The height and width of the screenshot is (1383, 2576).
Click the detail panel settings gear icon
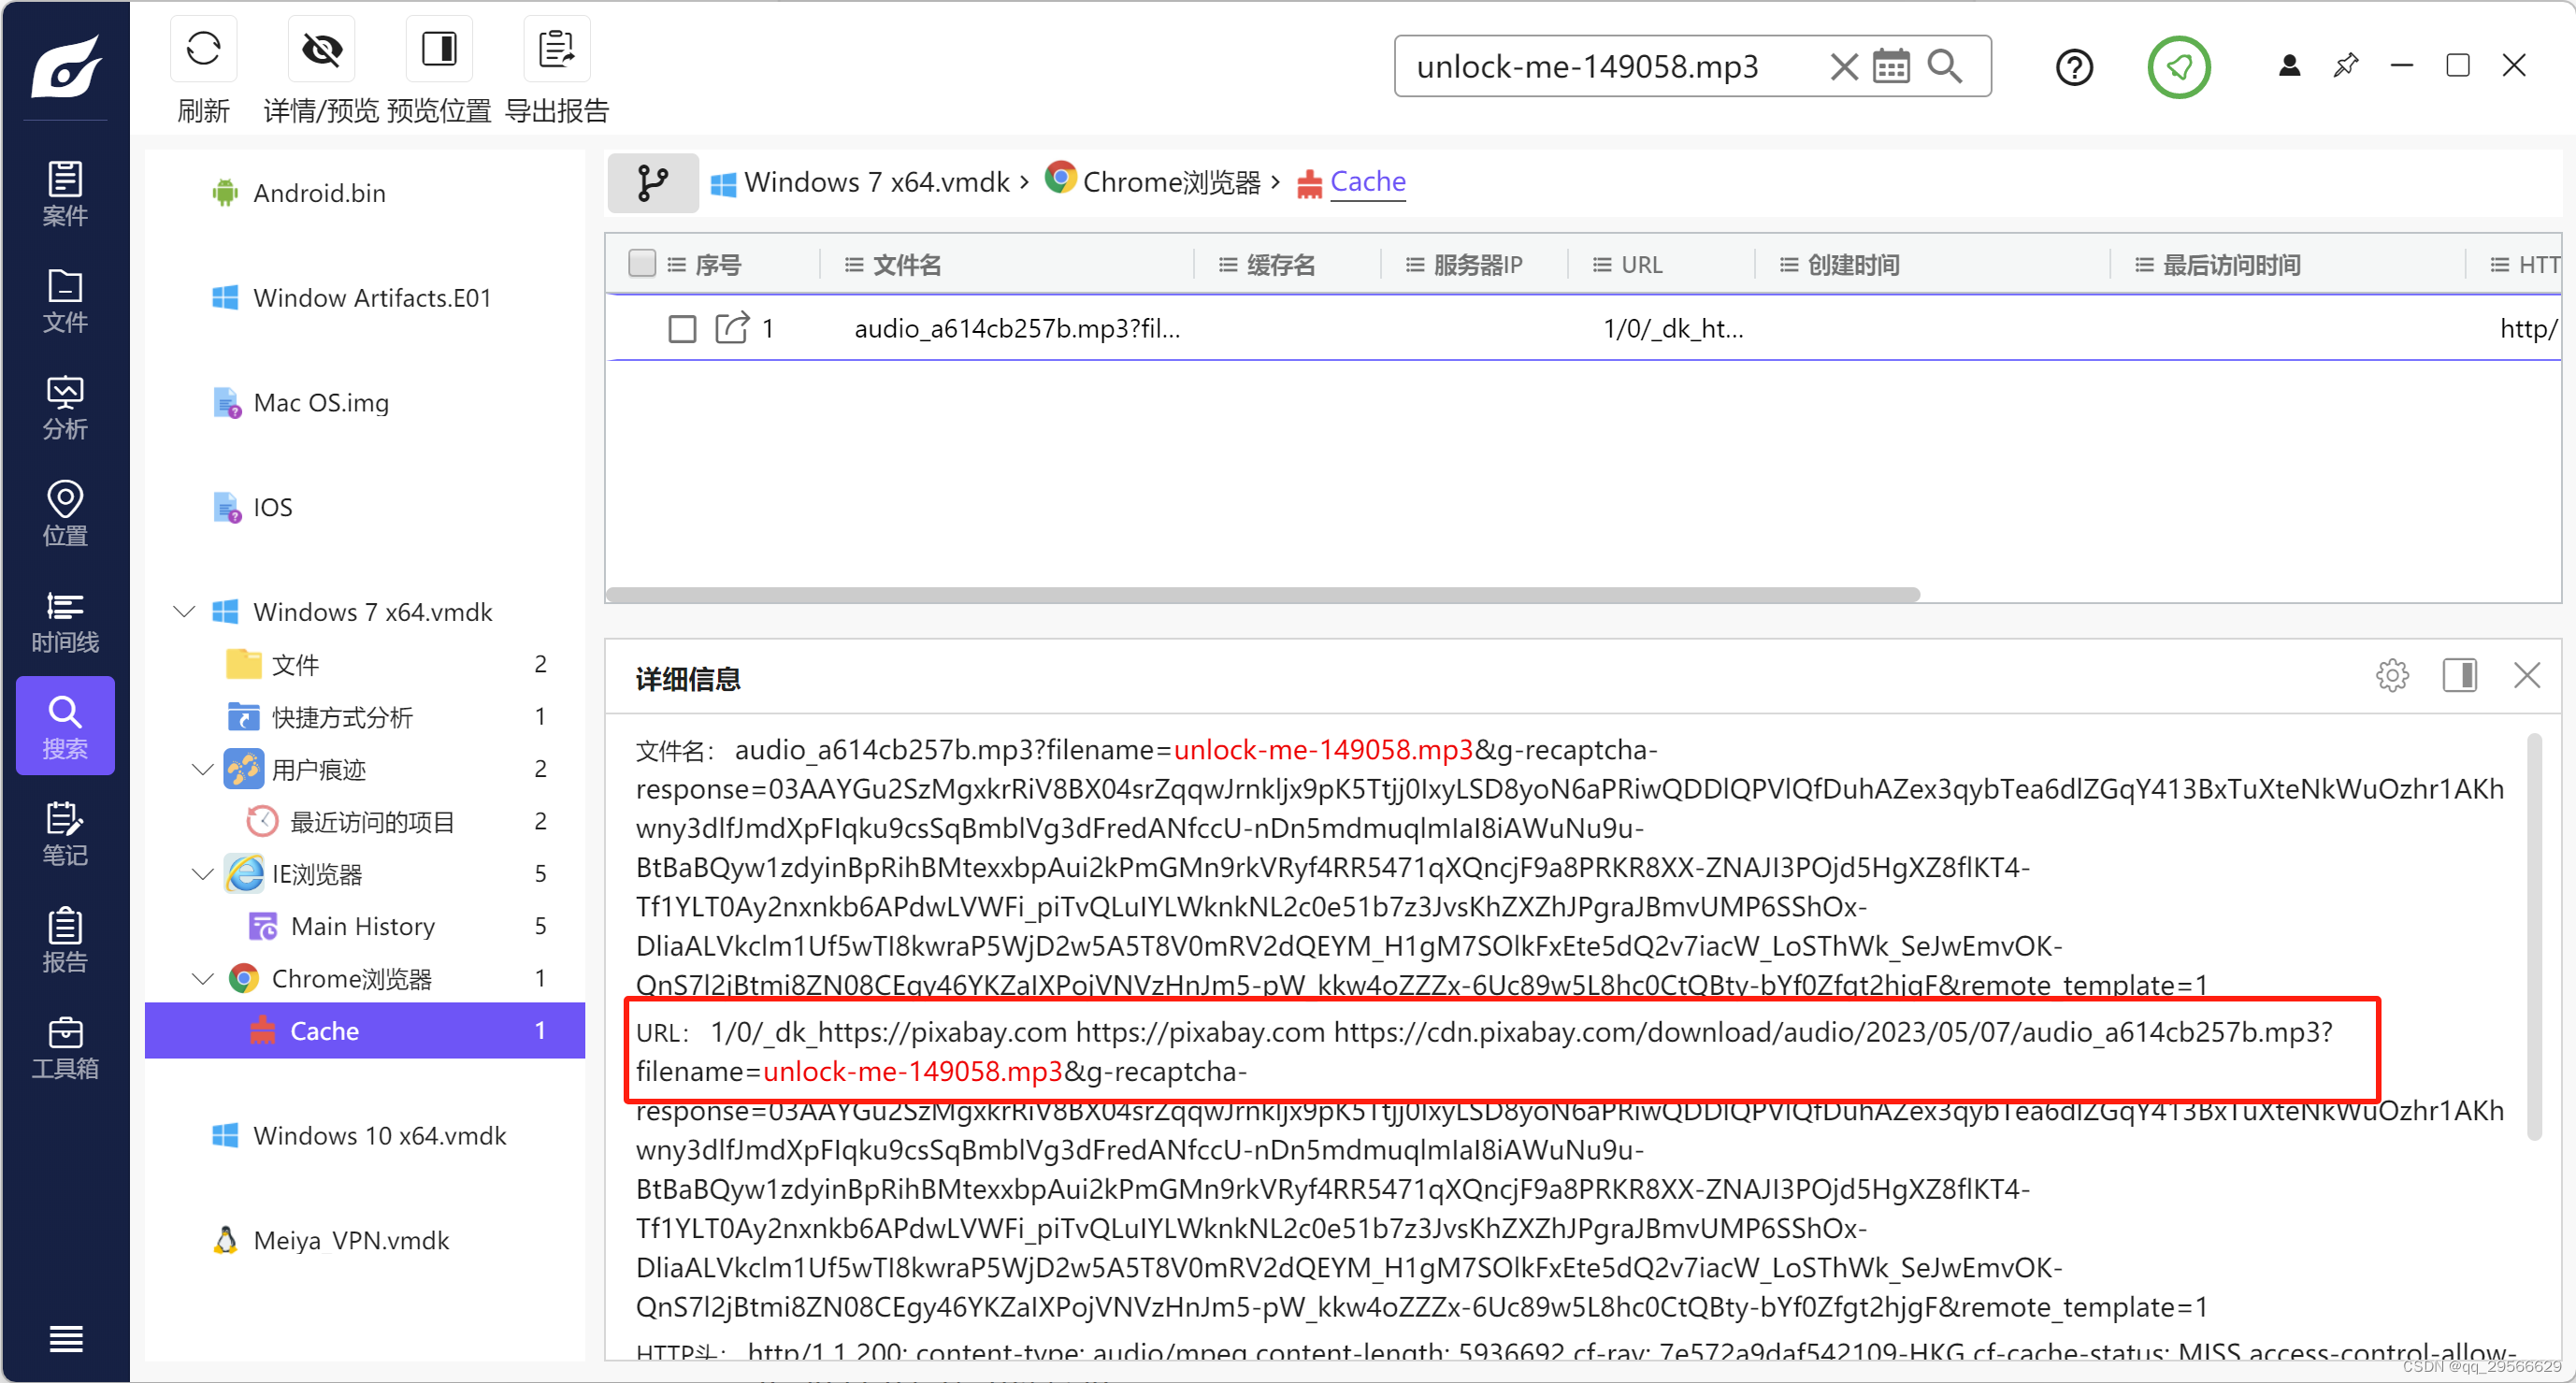[x=2392, y=675]
